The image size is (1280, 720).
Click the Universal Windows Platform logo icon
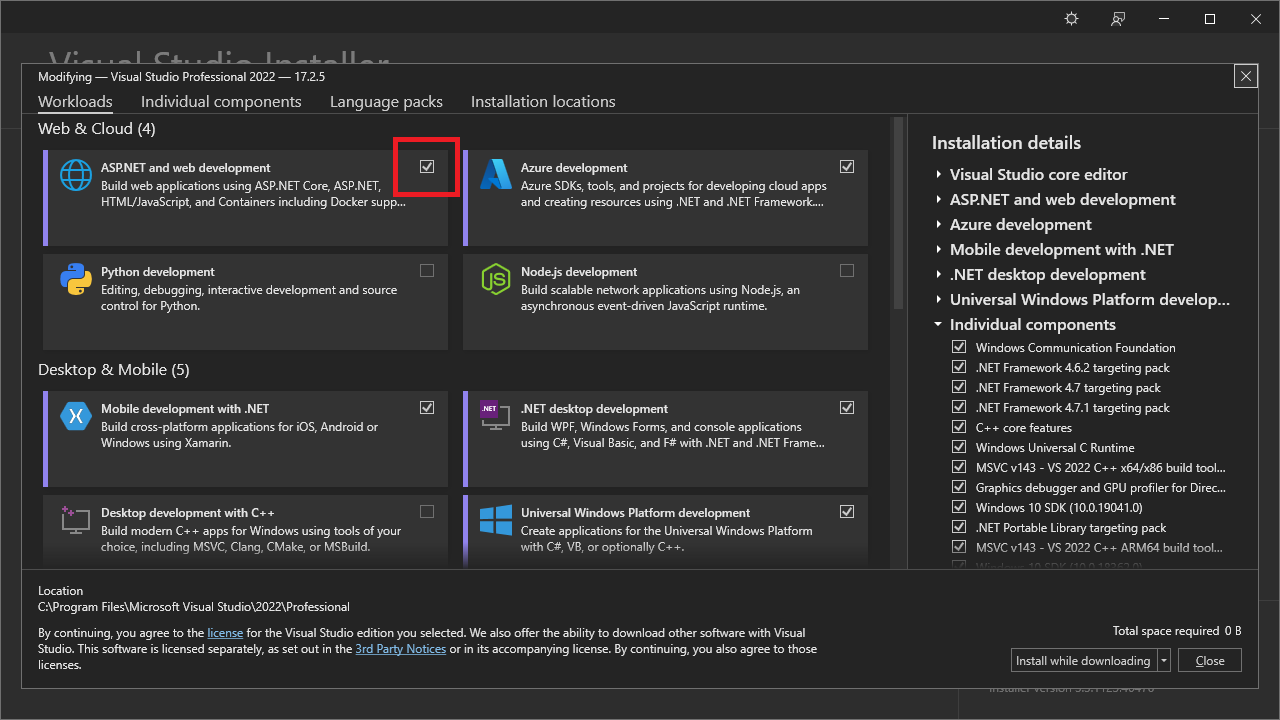pos(496,520)
